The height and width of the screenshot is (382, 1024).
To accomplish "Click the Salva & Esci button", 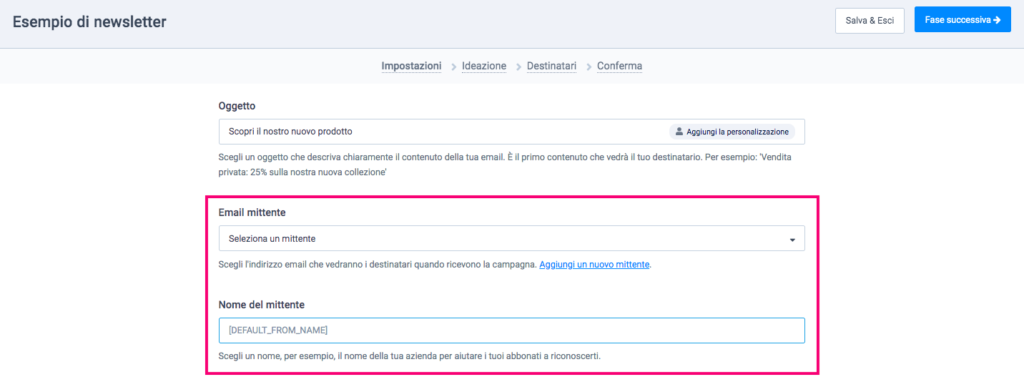I will (869, 20).
